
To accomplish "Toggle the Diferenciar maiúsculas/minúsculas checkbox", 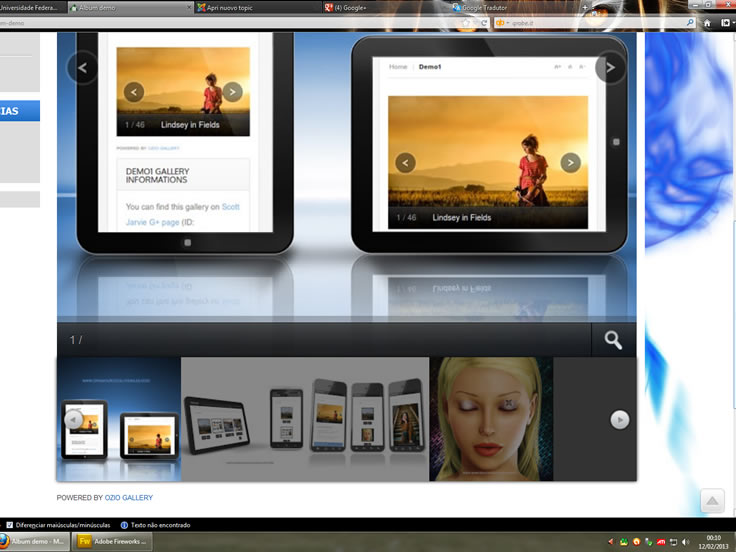I will tap(9, 525).
